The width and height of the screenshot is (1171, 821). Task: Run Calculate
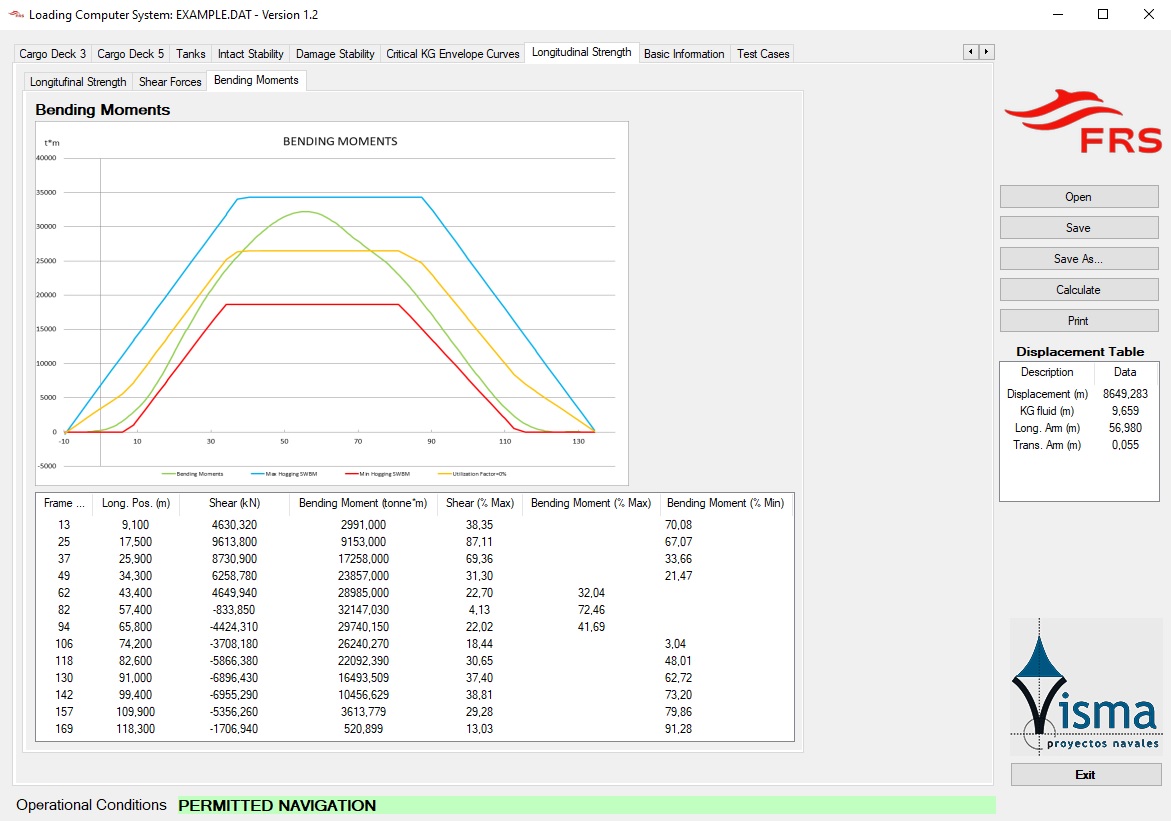[x=1078, y=290]
